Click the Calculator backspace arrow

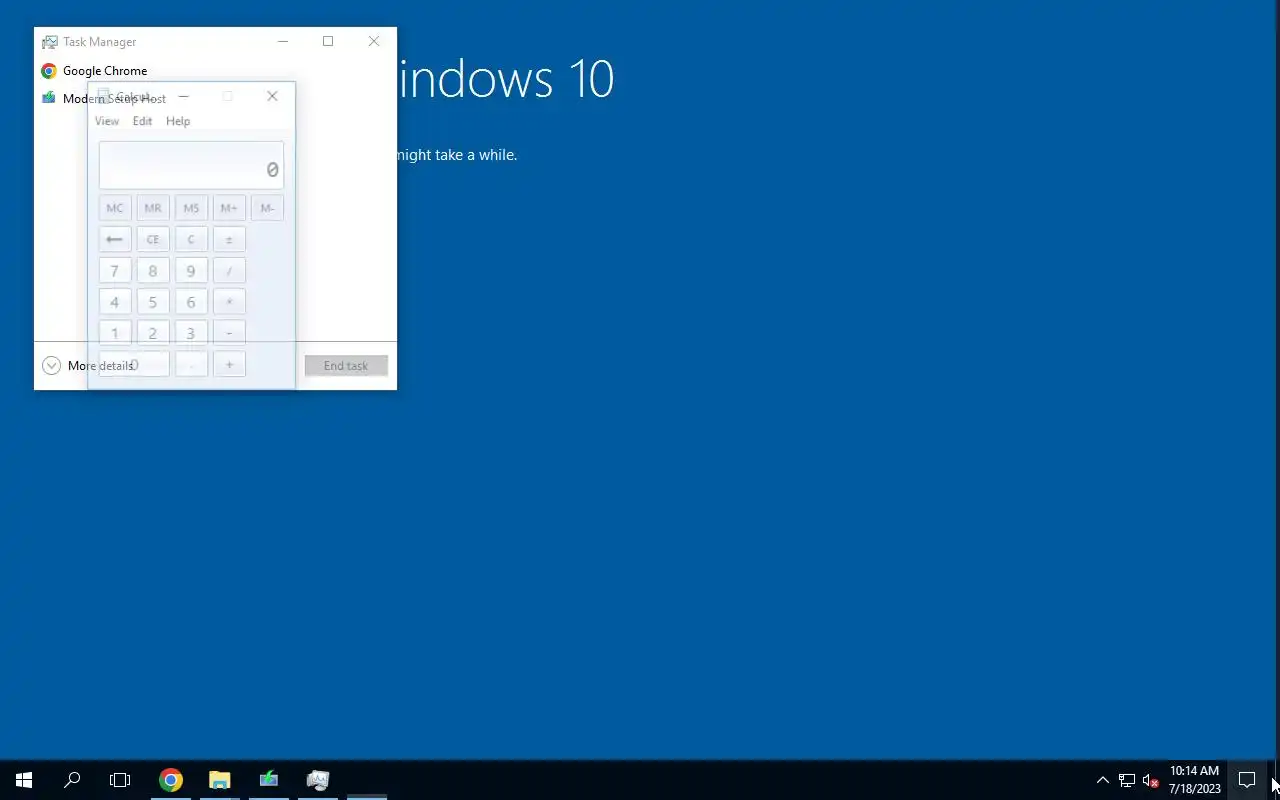115,240
